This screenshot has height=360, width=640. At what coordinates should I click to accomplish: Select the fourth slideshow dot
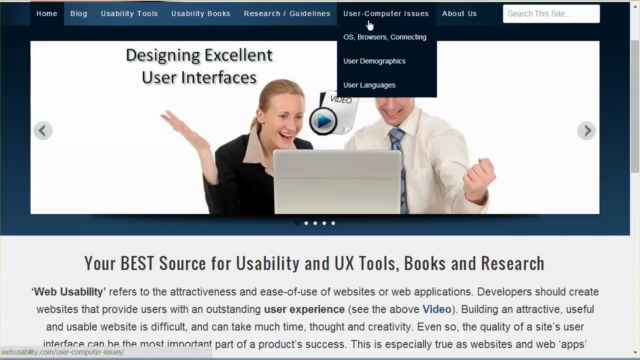324,223
